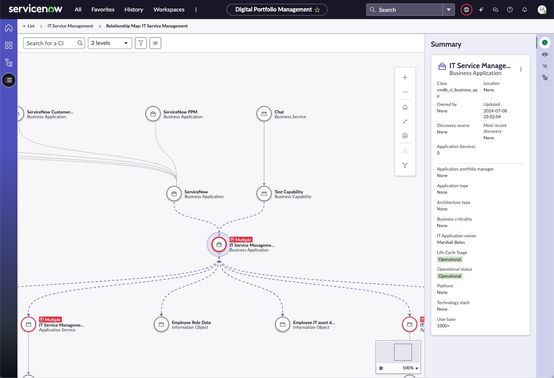Click the home icon in left sidebar

[x=8, y=28]
